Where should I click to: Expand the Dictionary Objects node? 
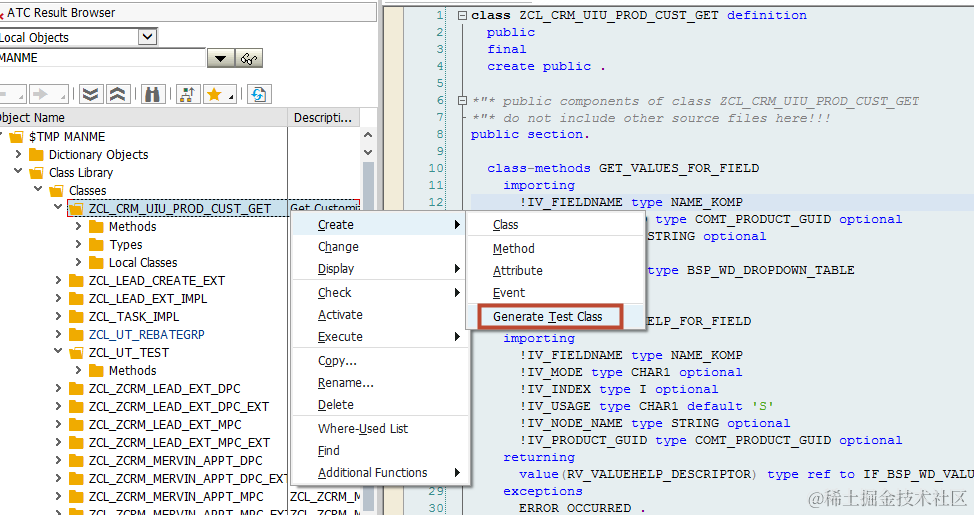coord(18,154)
